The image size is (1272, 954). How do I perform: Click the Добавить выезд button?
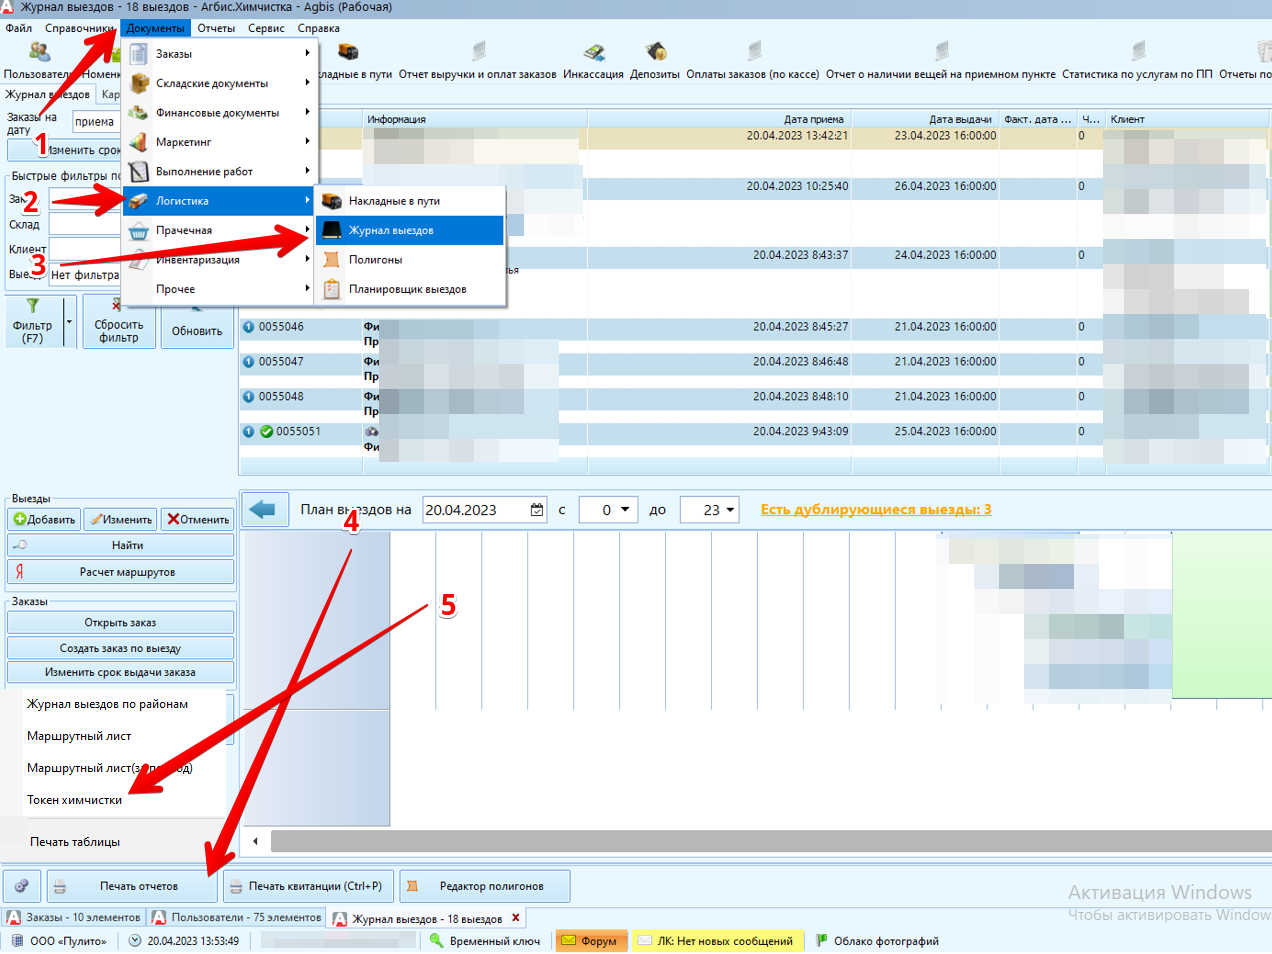click(x=45, y=519)
